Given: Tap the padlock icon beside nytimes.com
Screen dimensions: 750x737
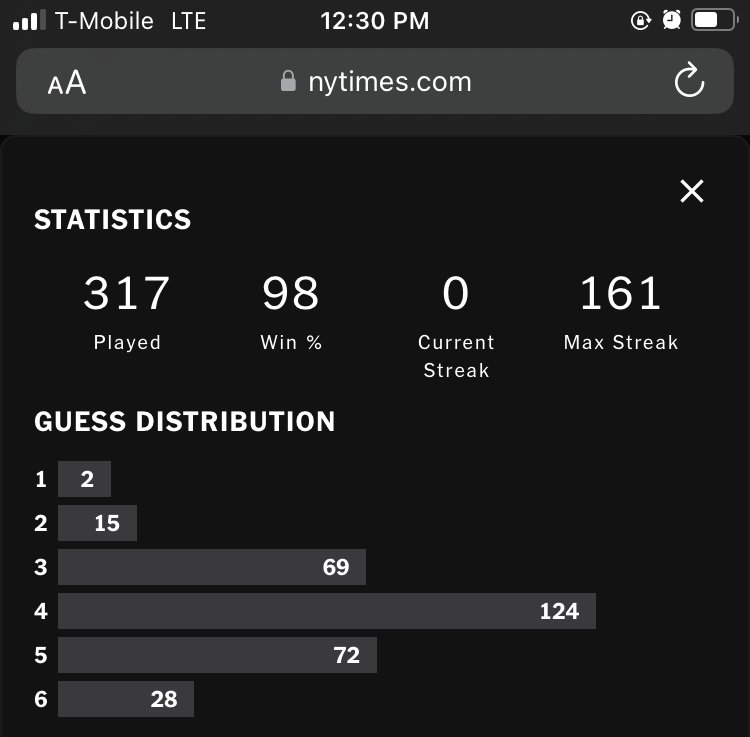Looking at the screenshot, I should [x=288, y=81].
